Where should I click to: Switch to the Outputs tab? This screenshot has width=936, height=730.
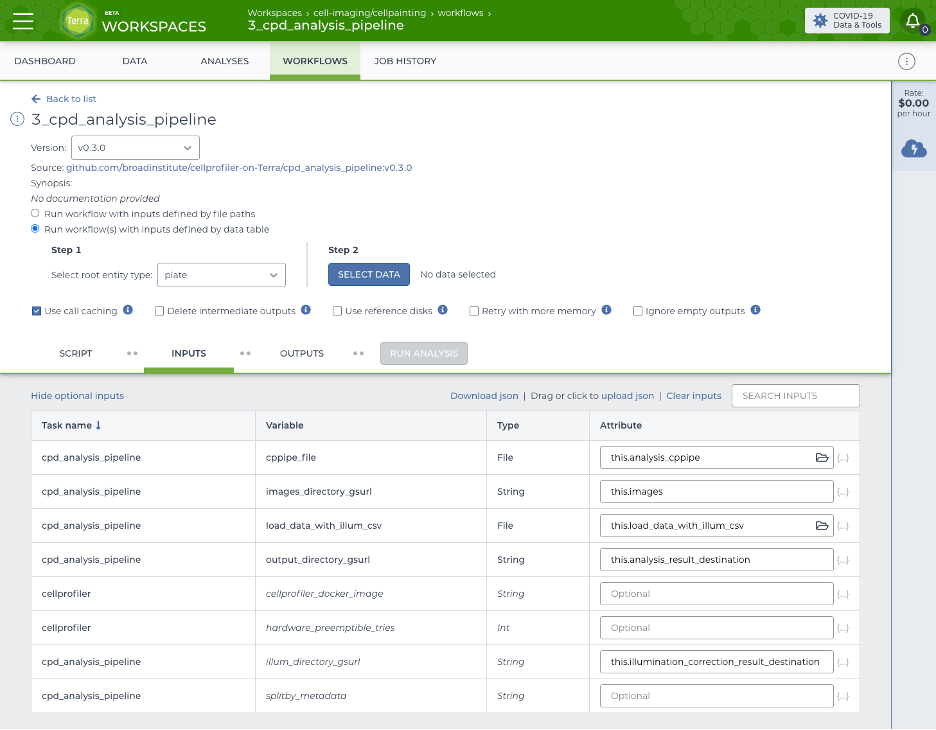pyautogui.click(x=301, y=353)
